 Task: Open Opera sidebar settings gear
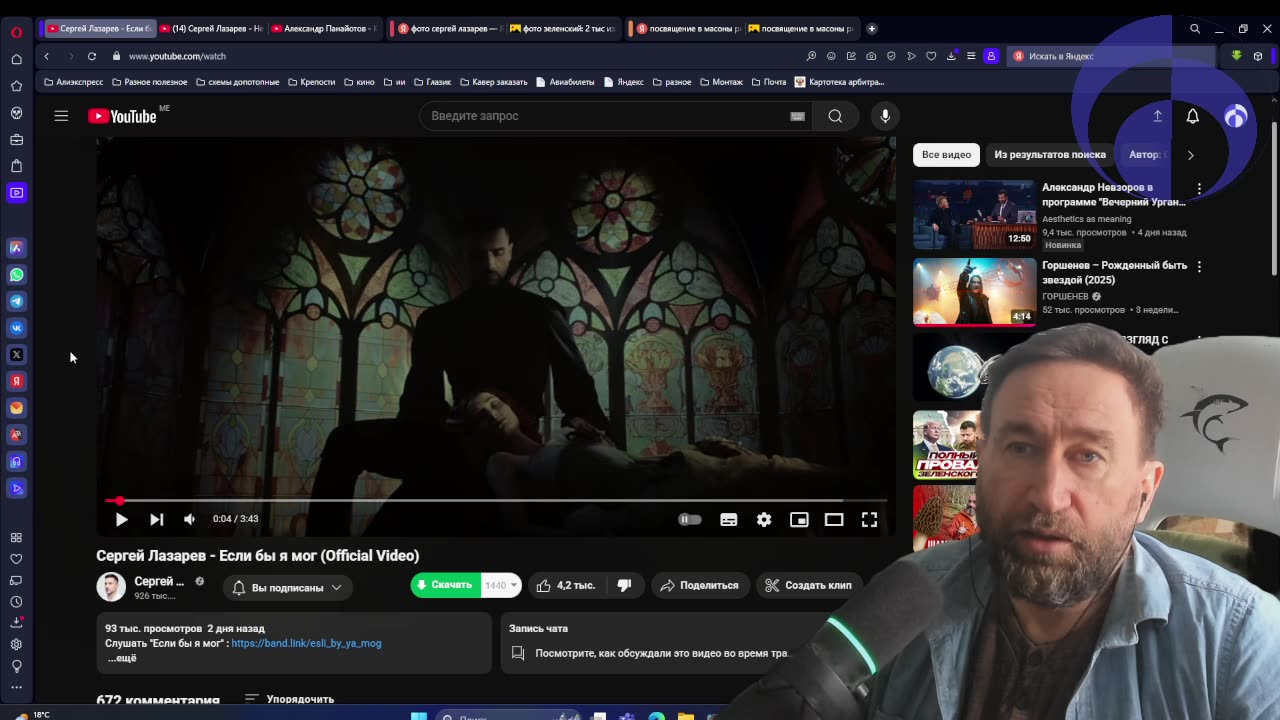click(x=16, y=644)
